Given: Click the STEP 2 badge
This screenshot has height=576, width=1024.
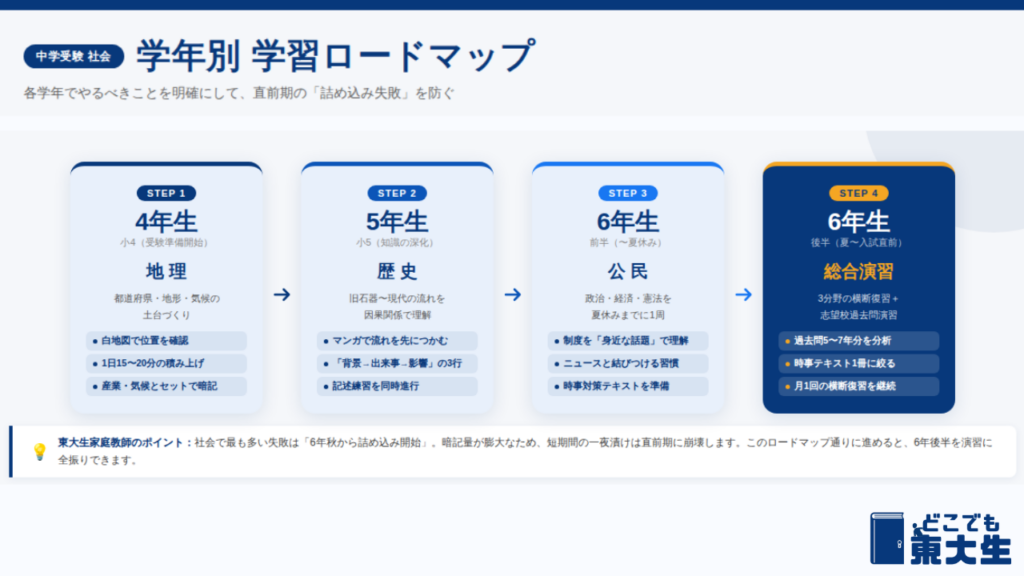Looking at the screenshot, I should 397,193.
